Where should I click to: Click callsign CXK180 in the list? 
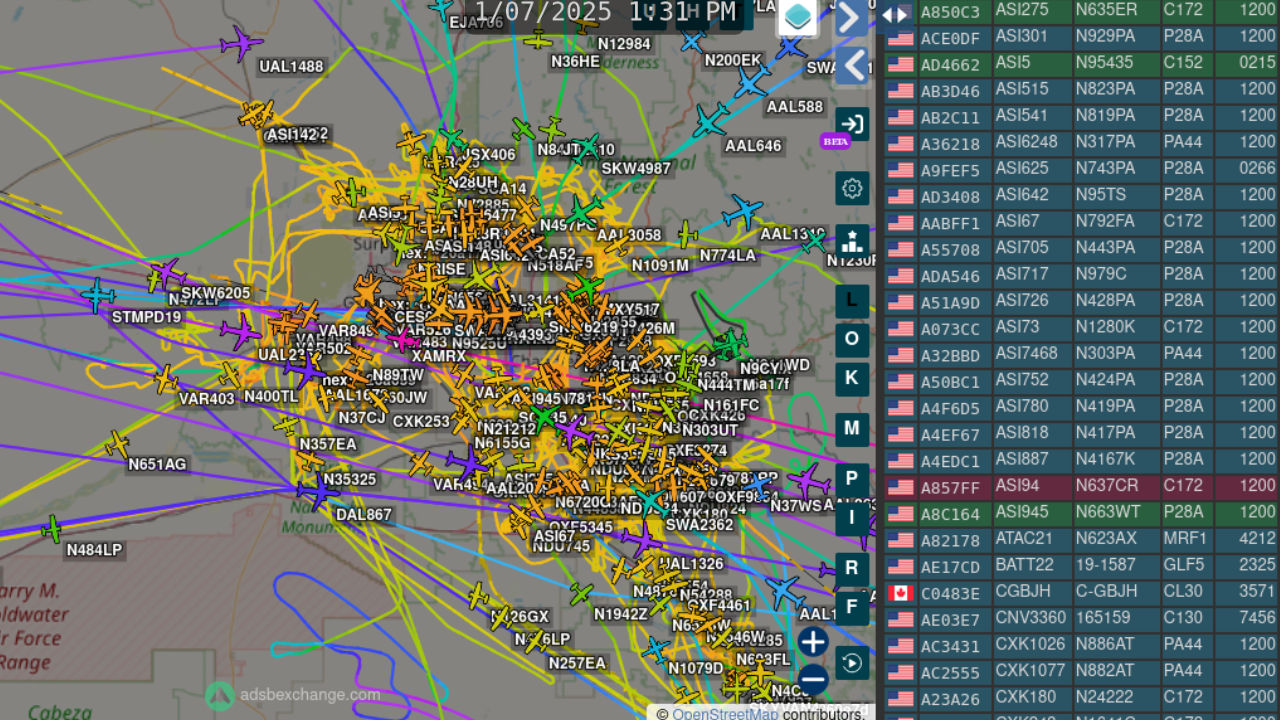pyautogui.click(x=1025, y=696)
